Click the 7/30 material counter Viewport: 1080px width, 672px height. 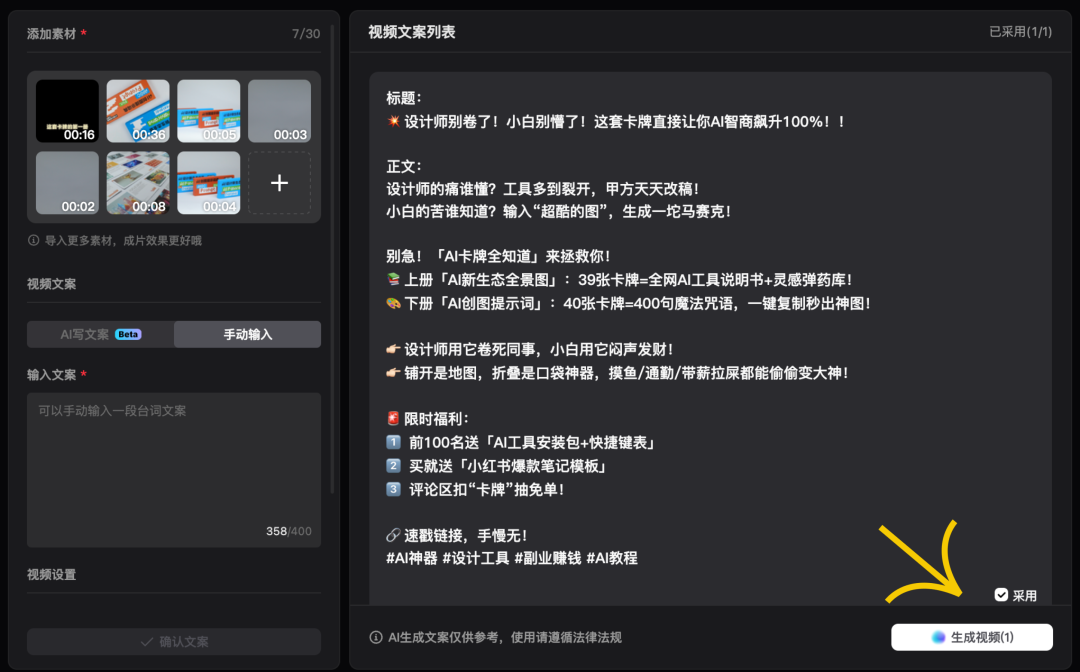(306, 34)
